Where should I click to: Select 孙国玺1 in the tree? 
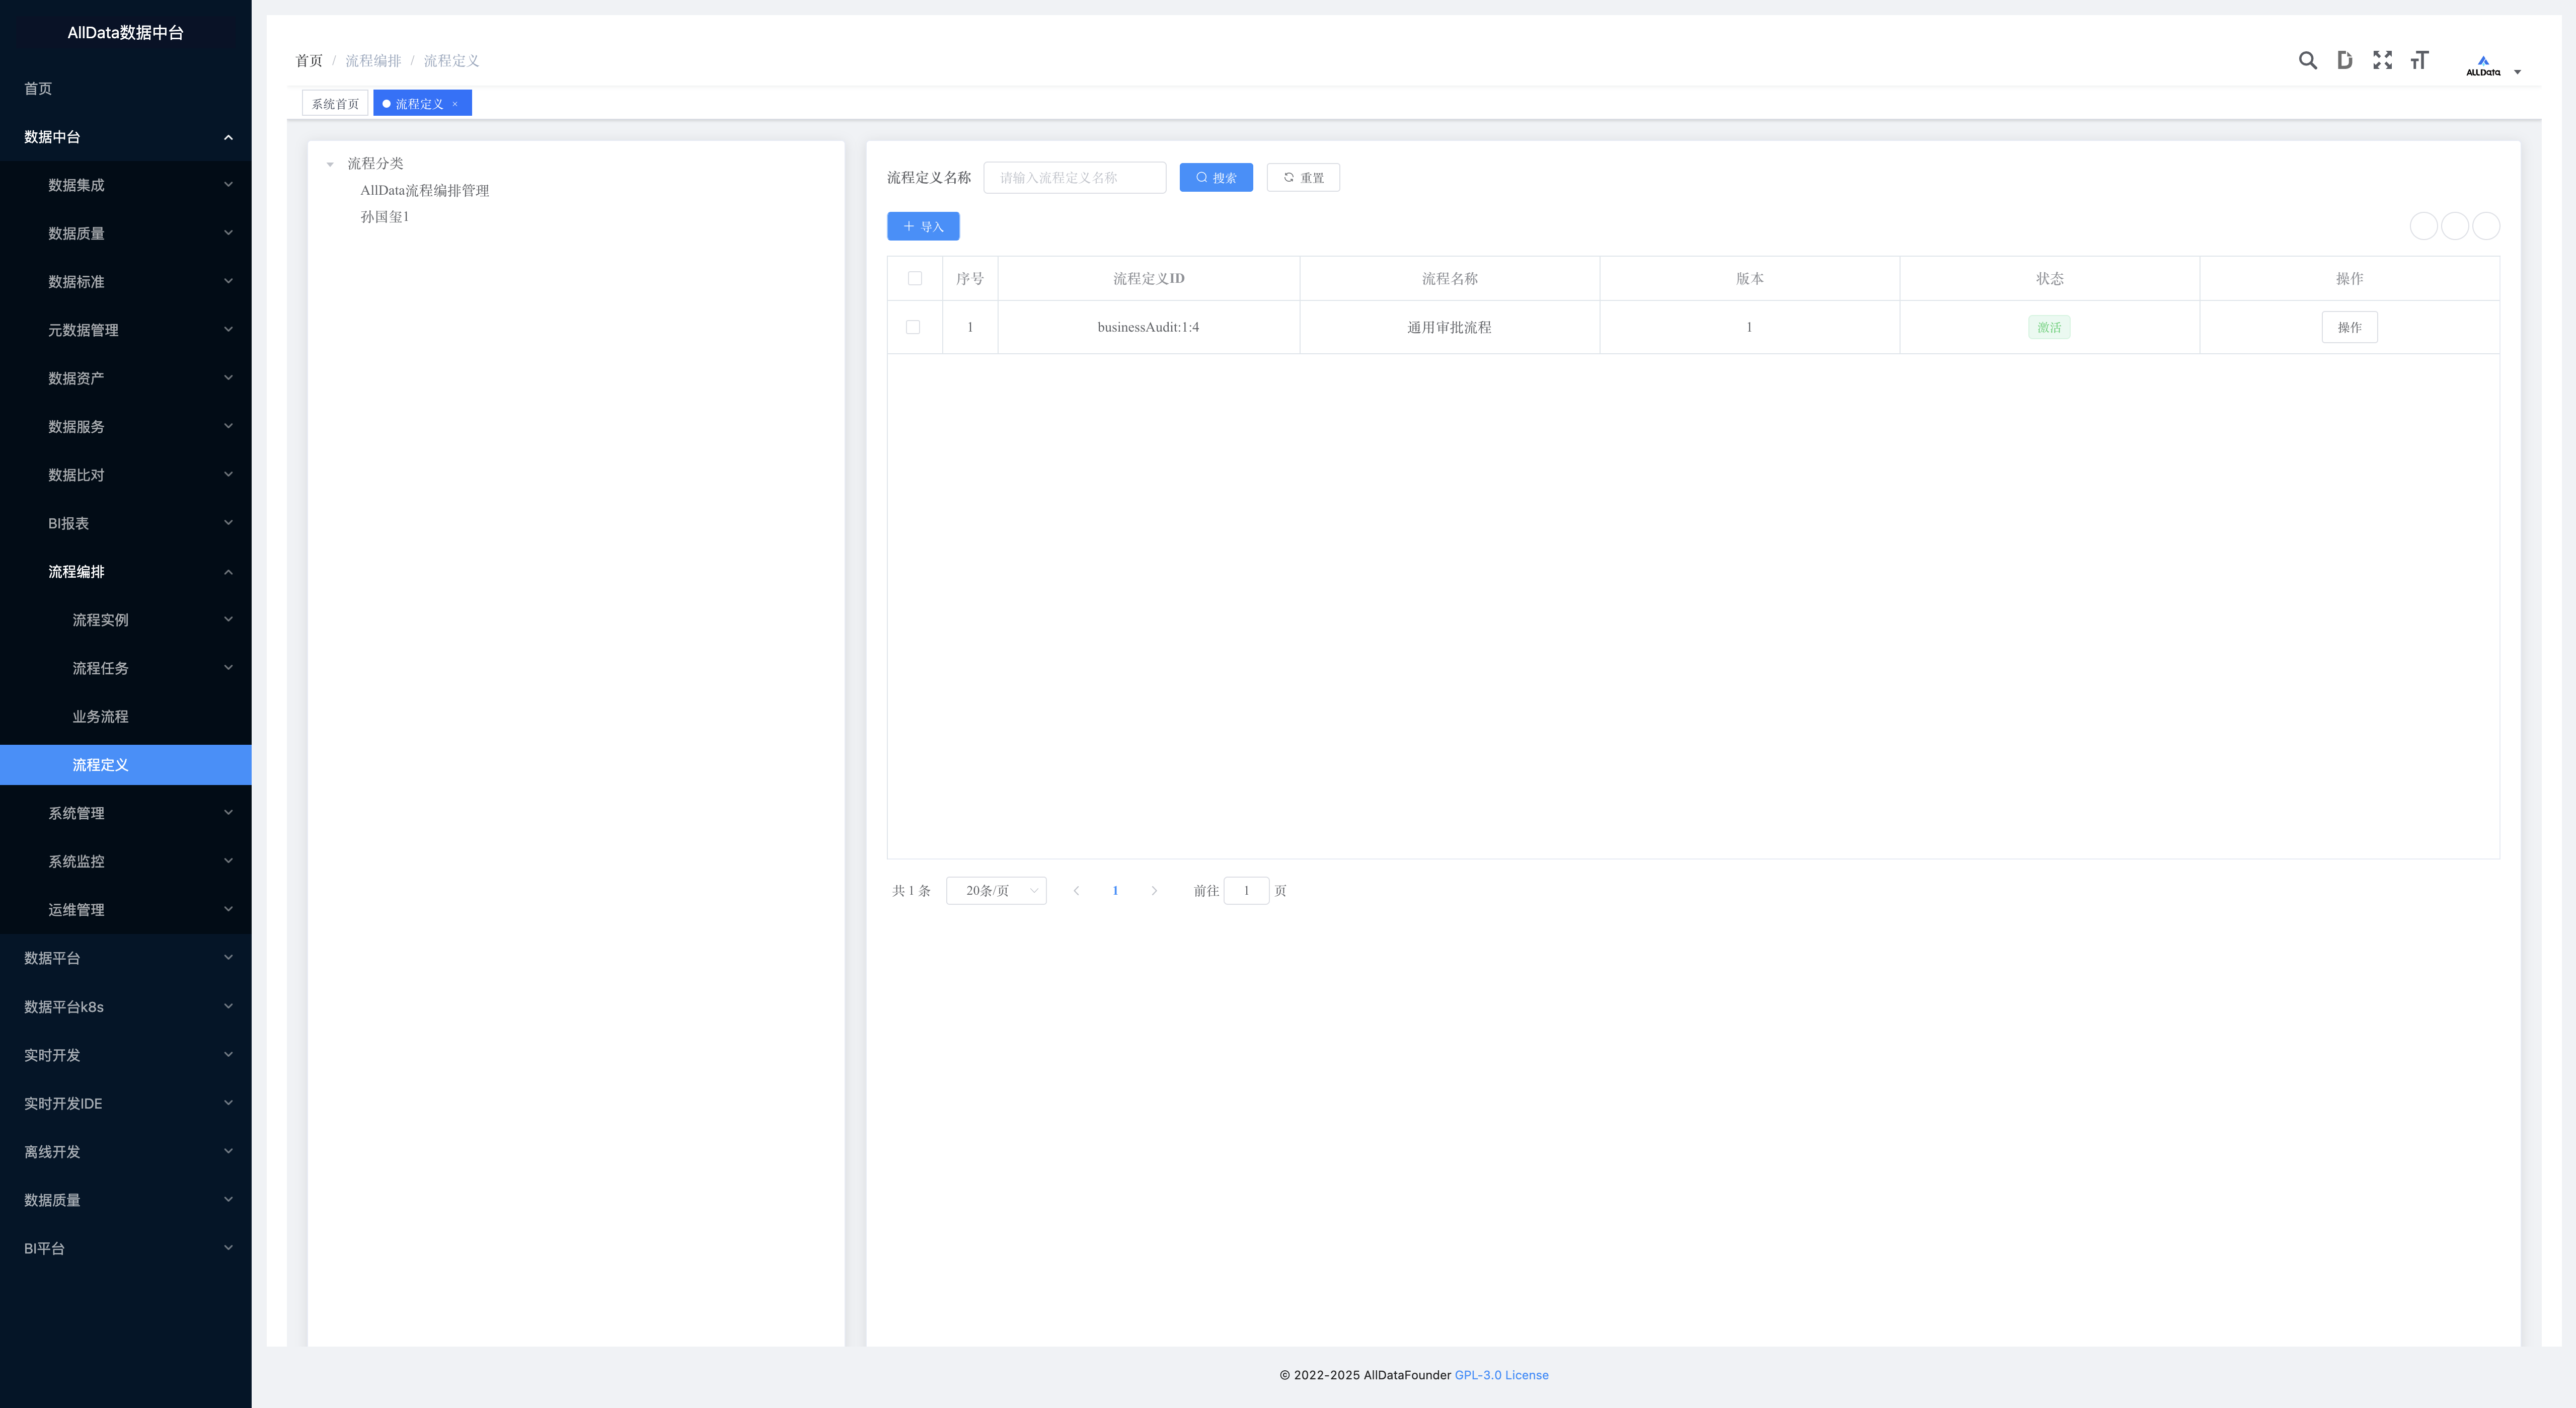(385, 217)
